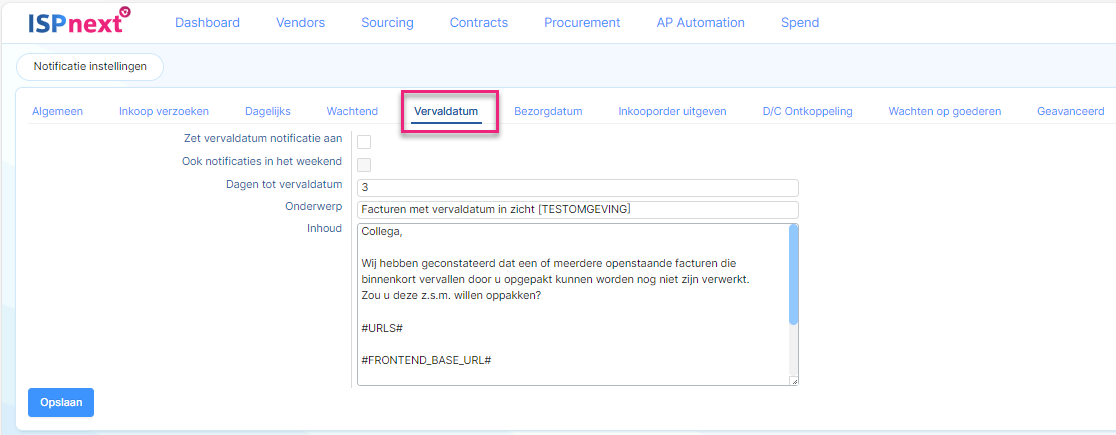Switch to Inkoop verzoeken tab
Screen dimensions: 1116x435
[x=164, y=111]
